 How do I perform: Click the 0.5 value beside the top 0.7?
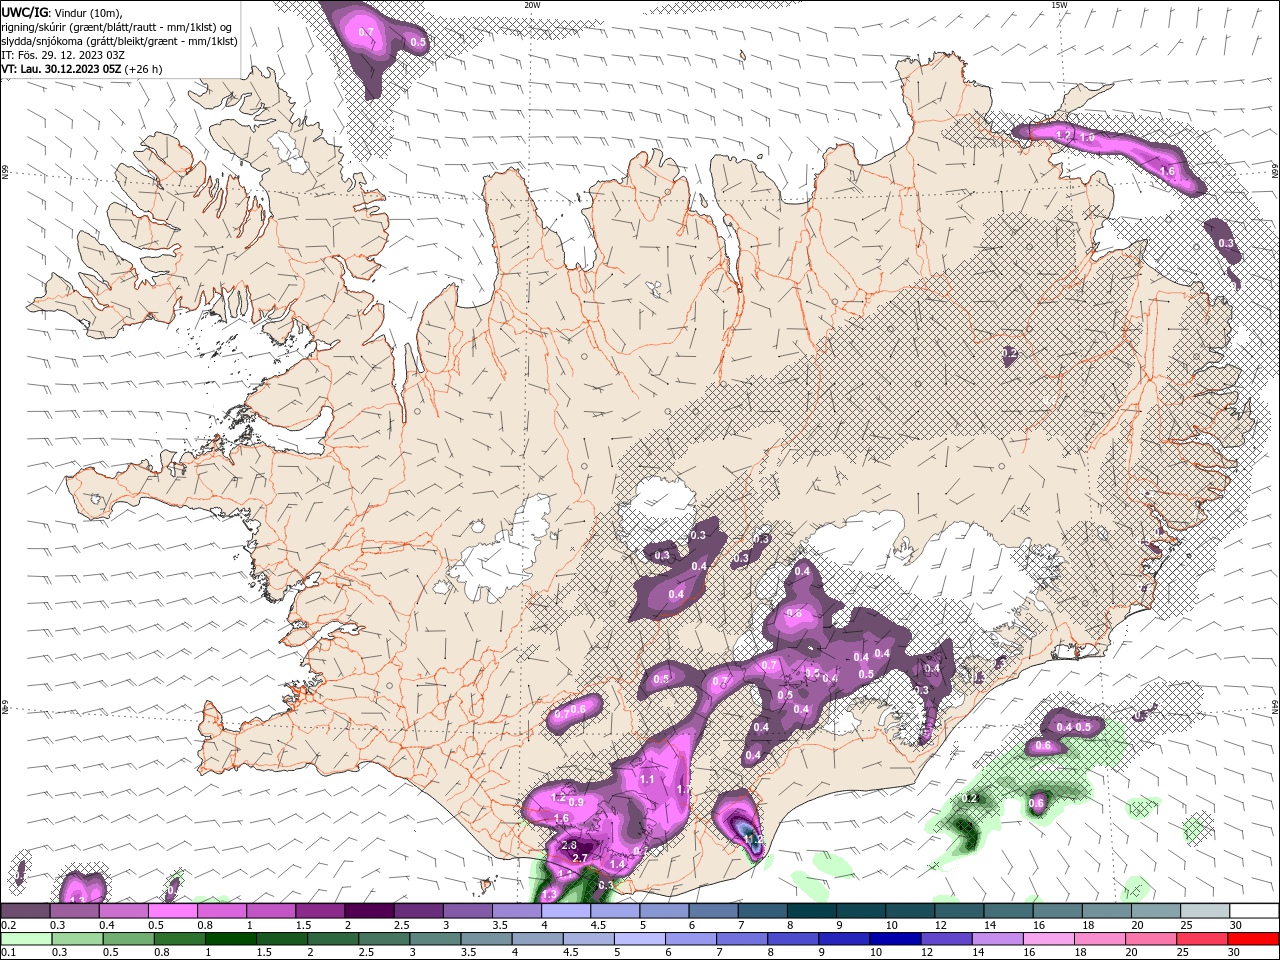click(418, 42)
